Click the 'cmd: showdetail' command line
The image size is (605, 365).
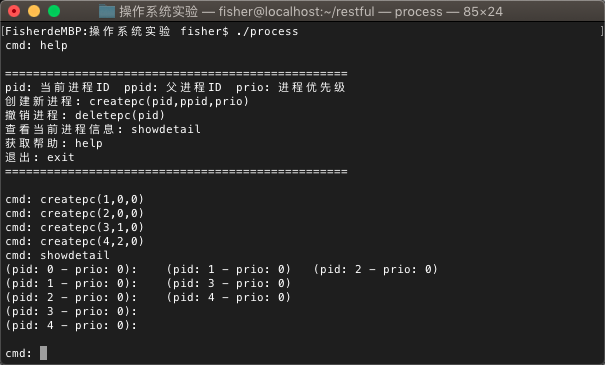click(57, 255)
